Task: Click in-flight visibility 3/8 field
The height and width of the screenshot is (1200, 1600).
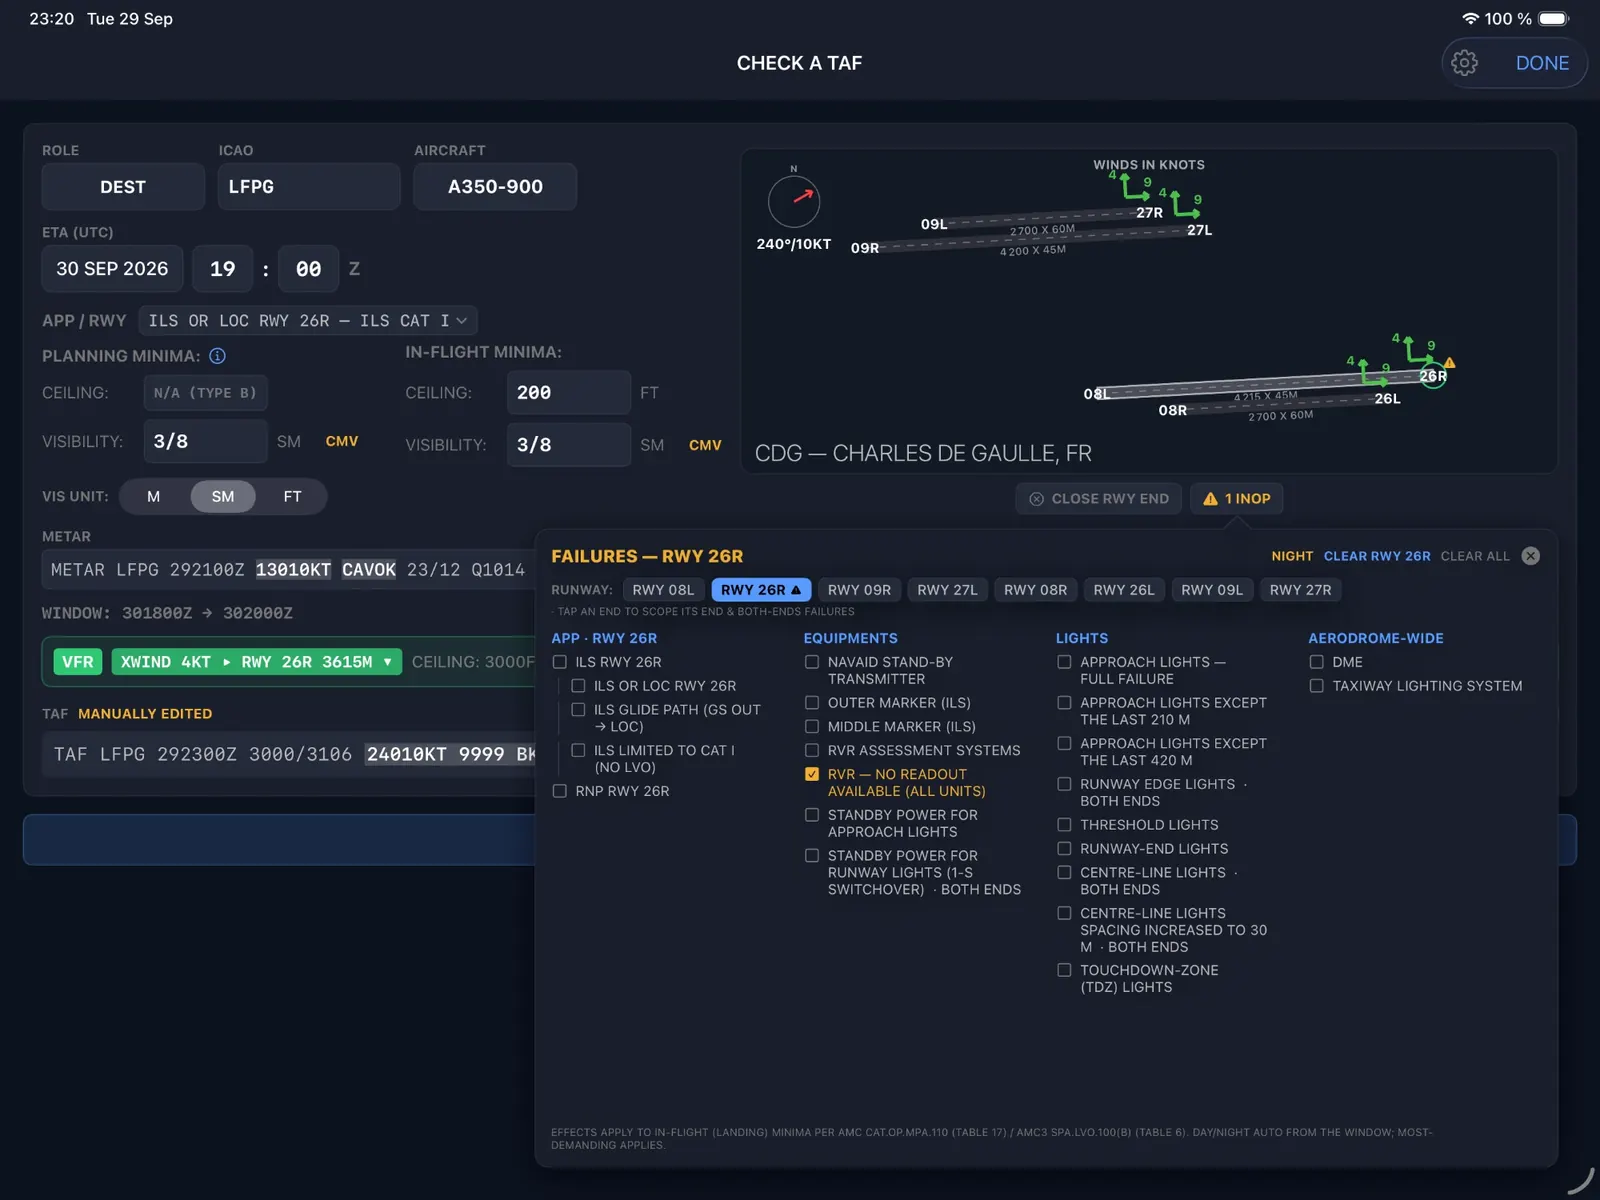Action: coord(569,445)
